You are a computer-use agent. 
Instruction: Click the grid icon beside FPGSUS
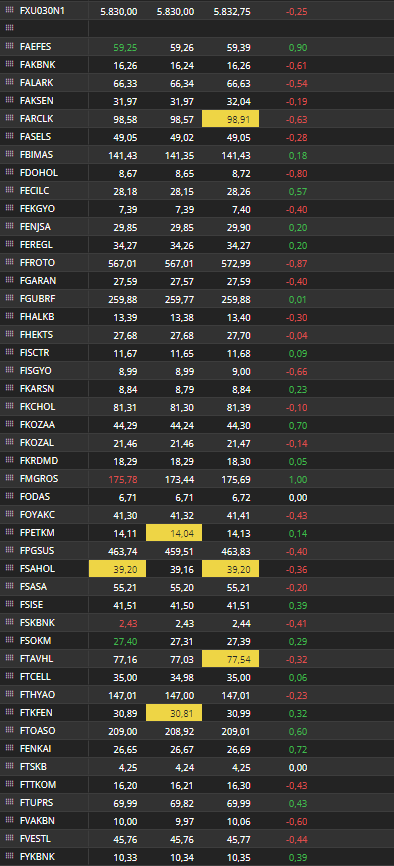9,551
